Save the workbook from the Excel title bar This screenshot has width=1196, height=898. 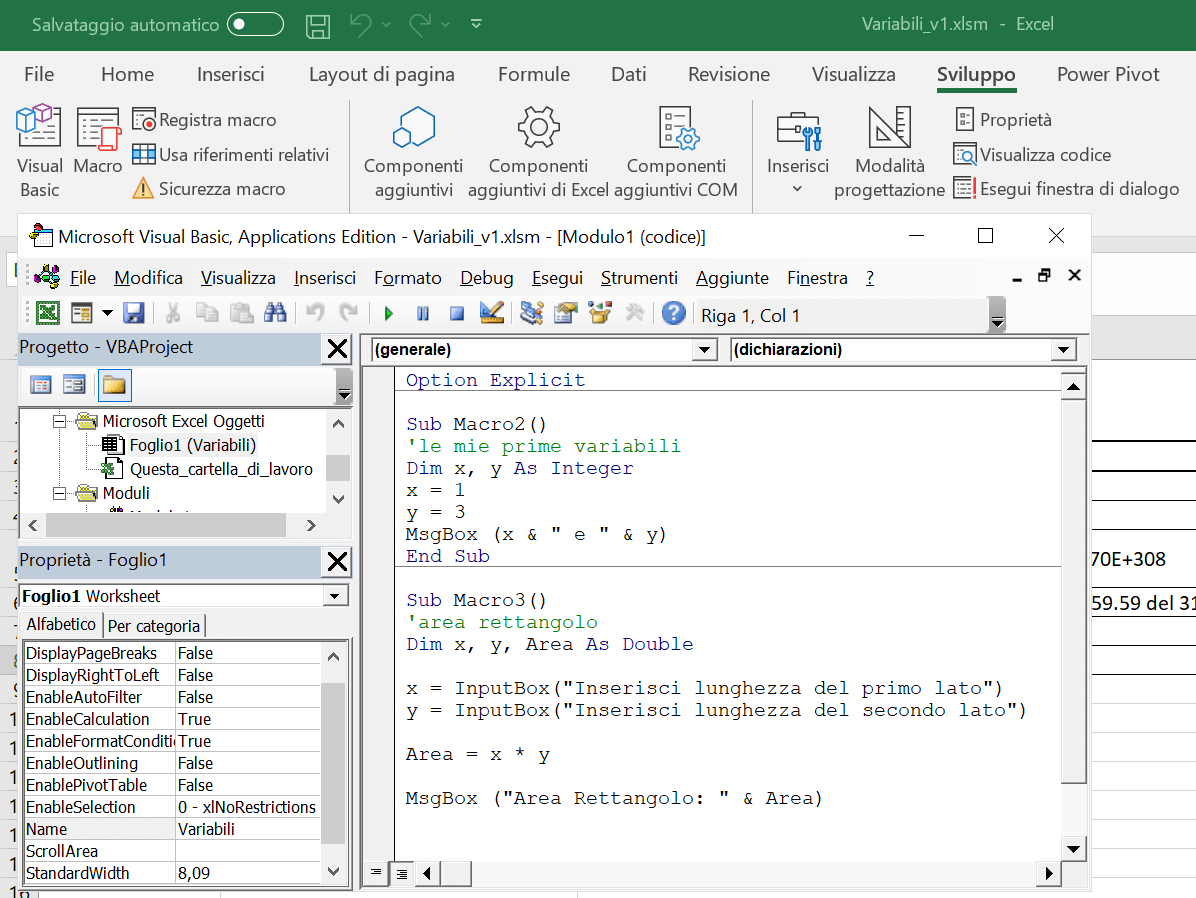(x=318, y=25)
